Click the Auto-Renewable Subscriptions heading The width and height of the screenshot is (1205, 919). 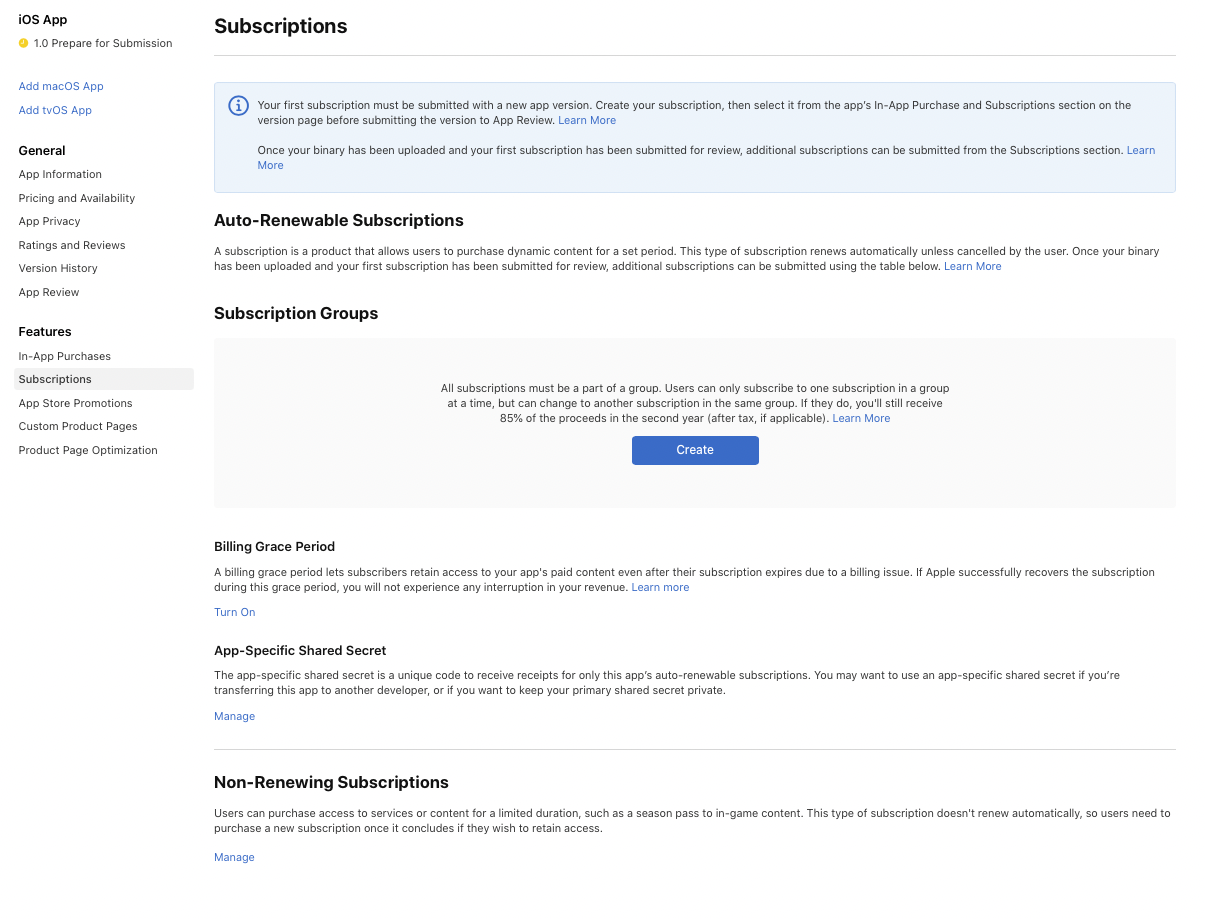coord(339,220)
